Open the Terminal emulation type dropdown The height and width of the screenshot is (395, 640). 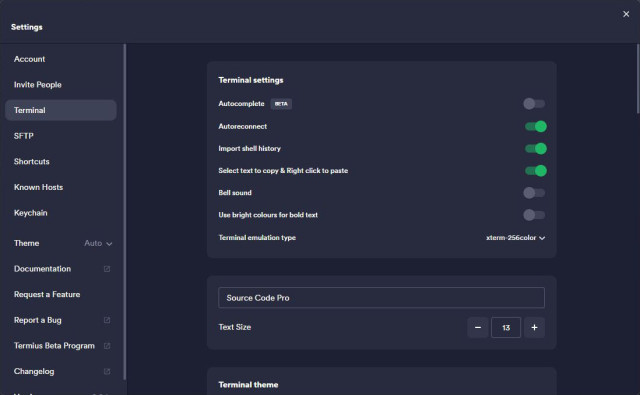click(x=516, y=237)
